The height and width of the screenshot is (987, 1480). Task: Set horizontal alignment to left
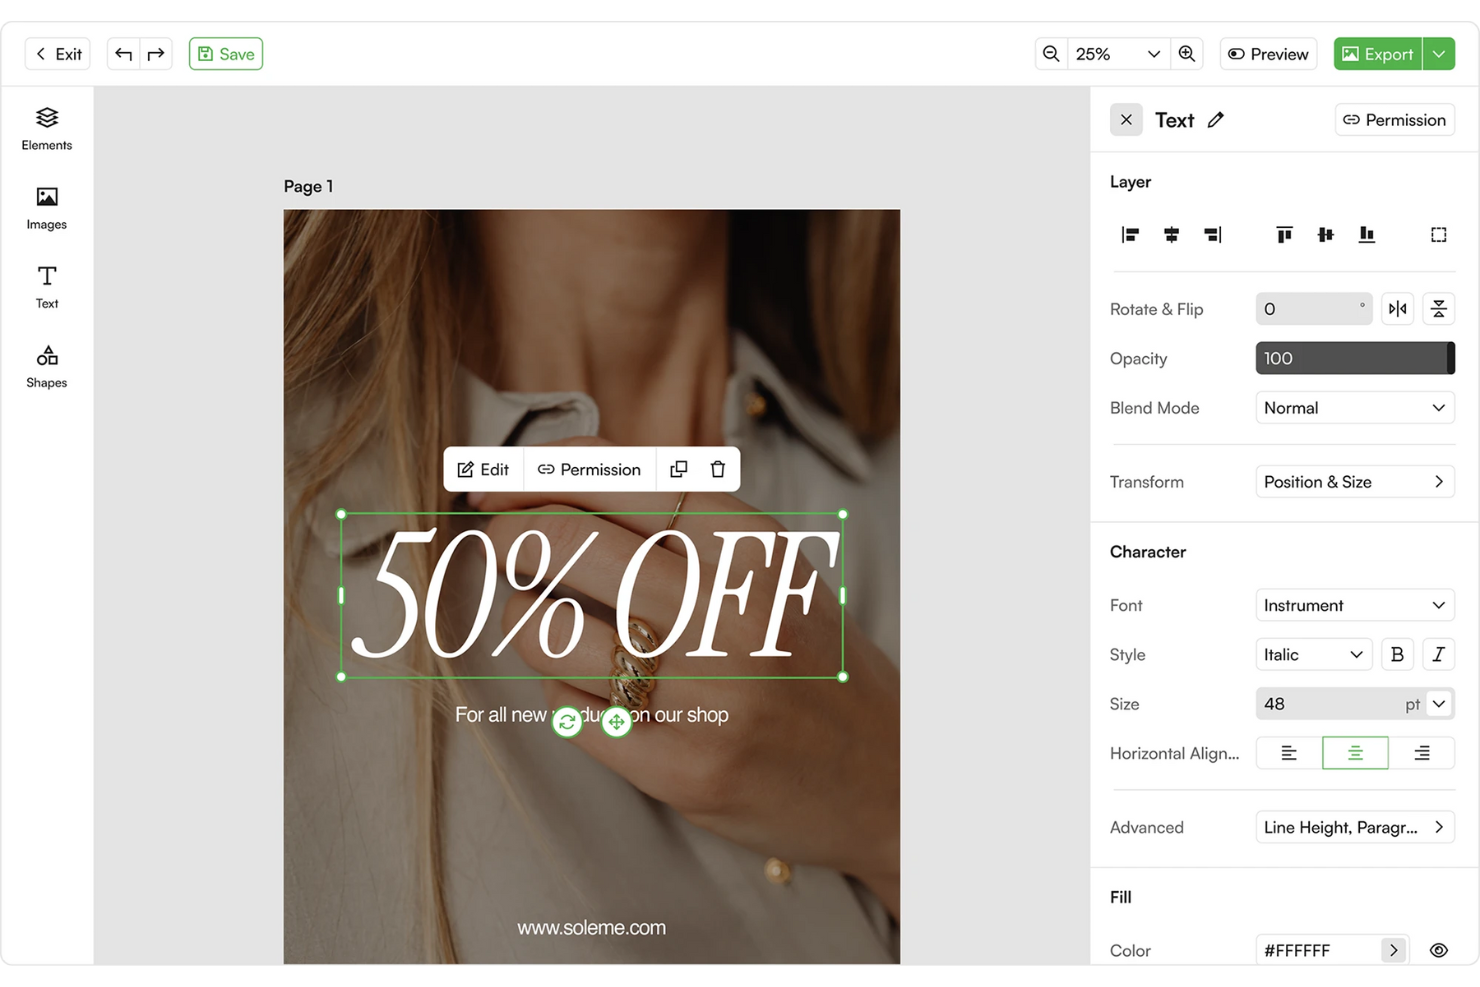point(1289,753)
